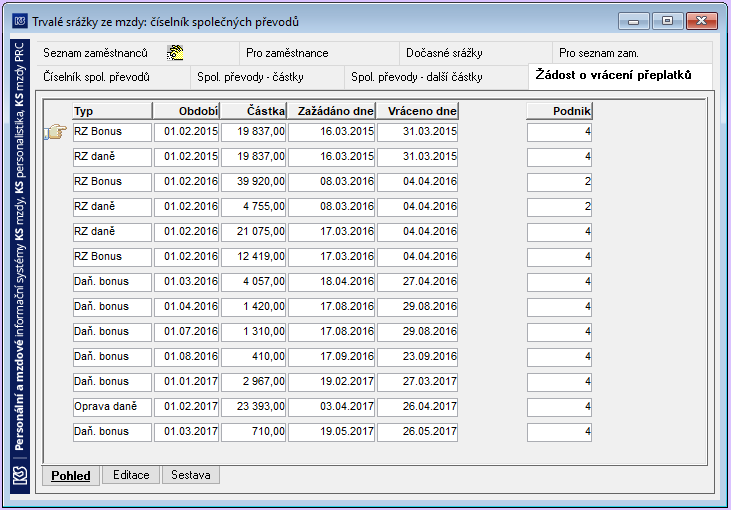
Task: Switch to Editace mode
Action: click(131, 475)
